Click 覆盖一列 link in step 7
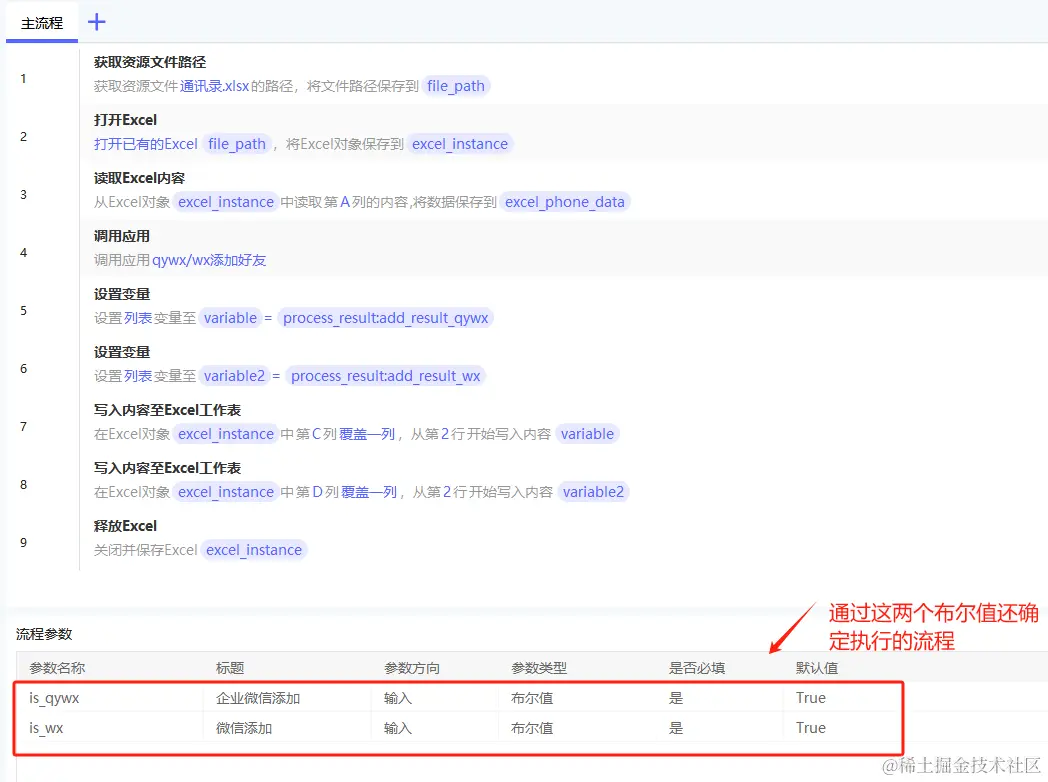Screen dimensions: 1048x782 367,434
